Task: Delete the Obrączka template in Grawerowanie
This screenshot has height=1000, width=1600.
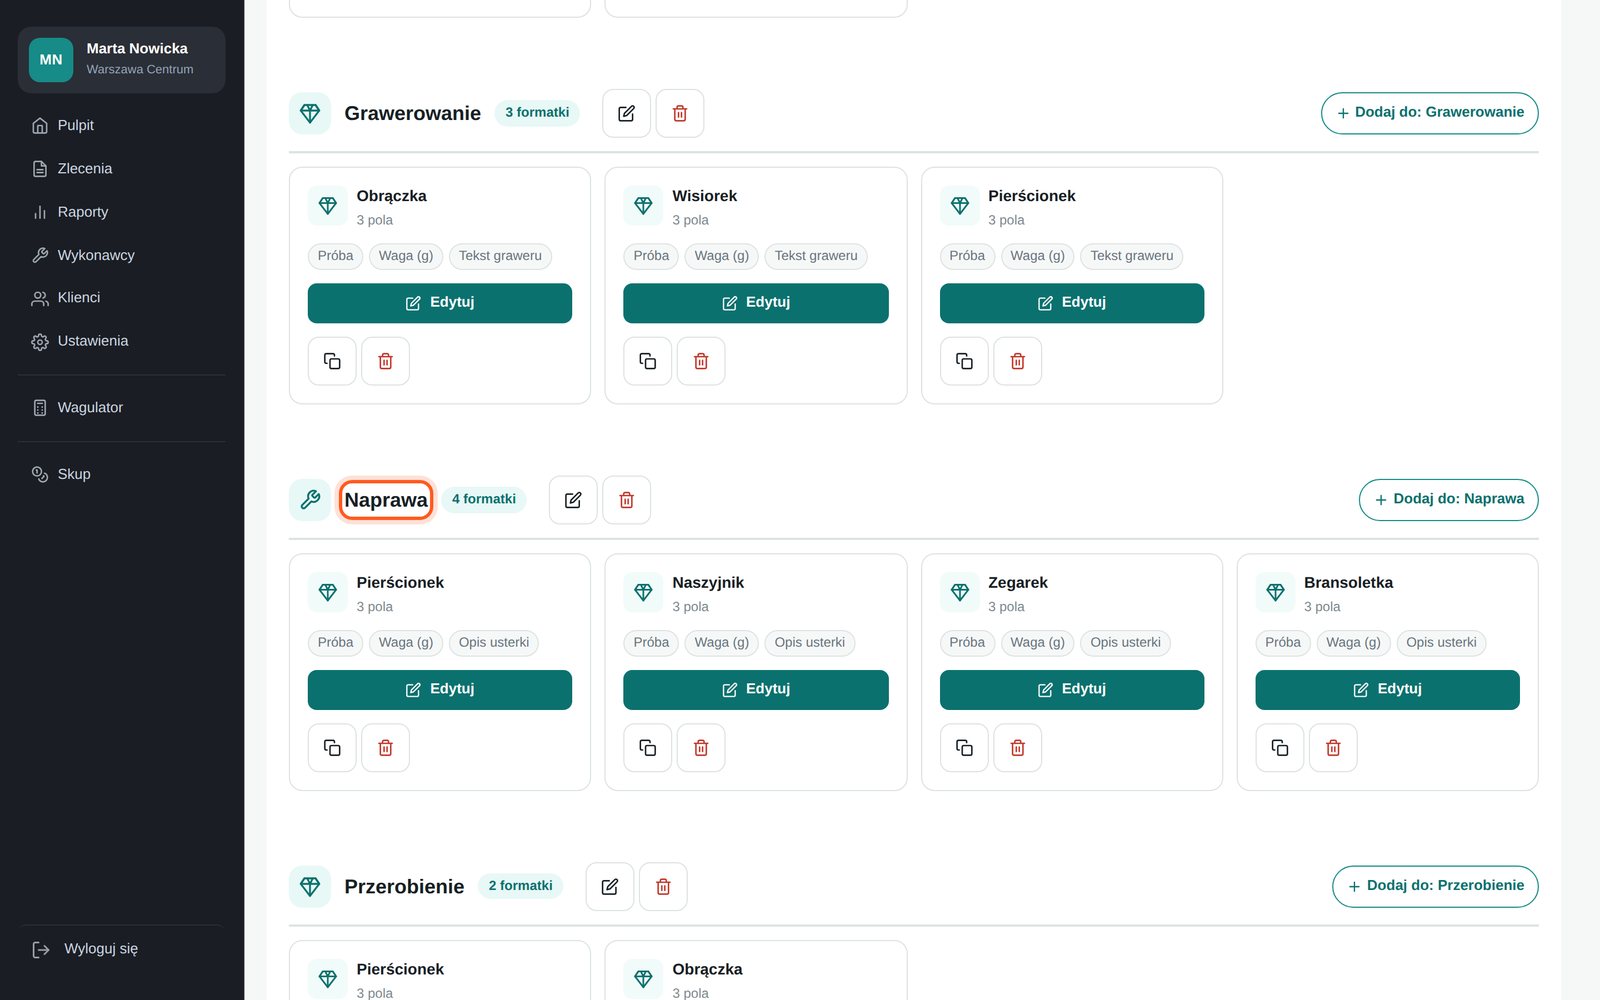Action: coord(385,361)
